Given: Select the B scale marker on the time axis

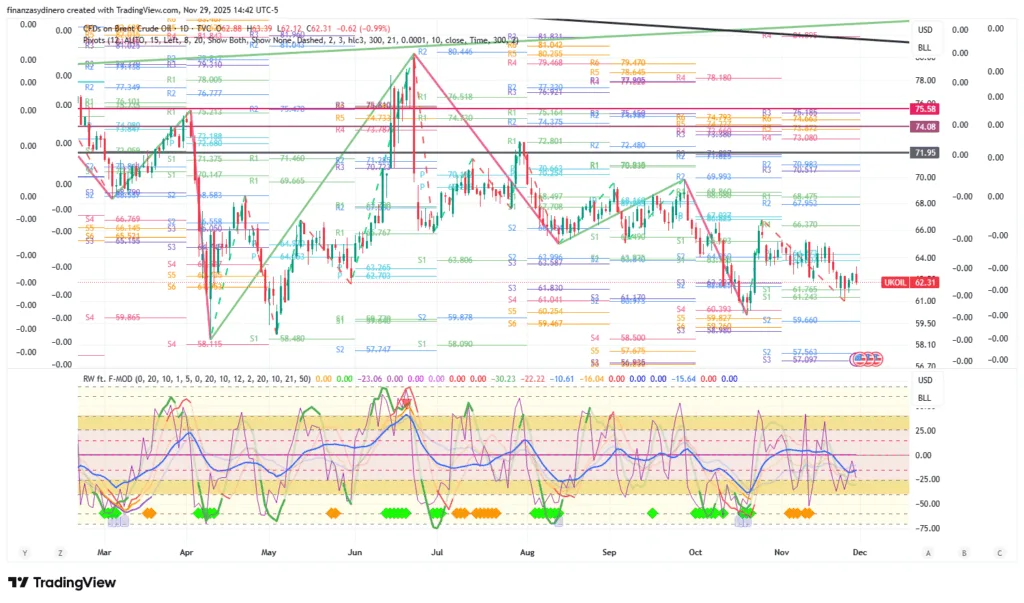Looking at the screenshot, I should tap(963, 552).
